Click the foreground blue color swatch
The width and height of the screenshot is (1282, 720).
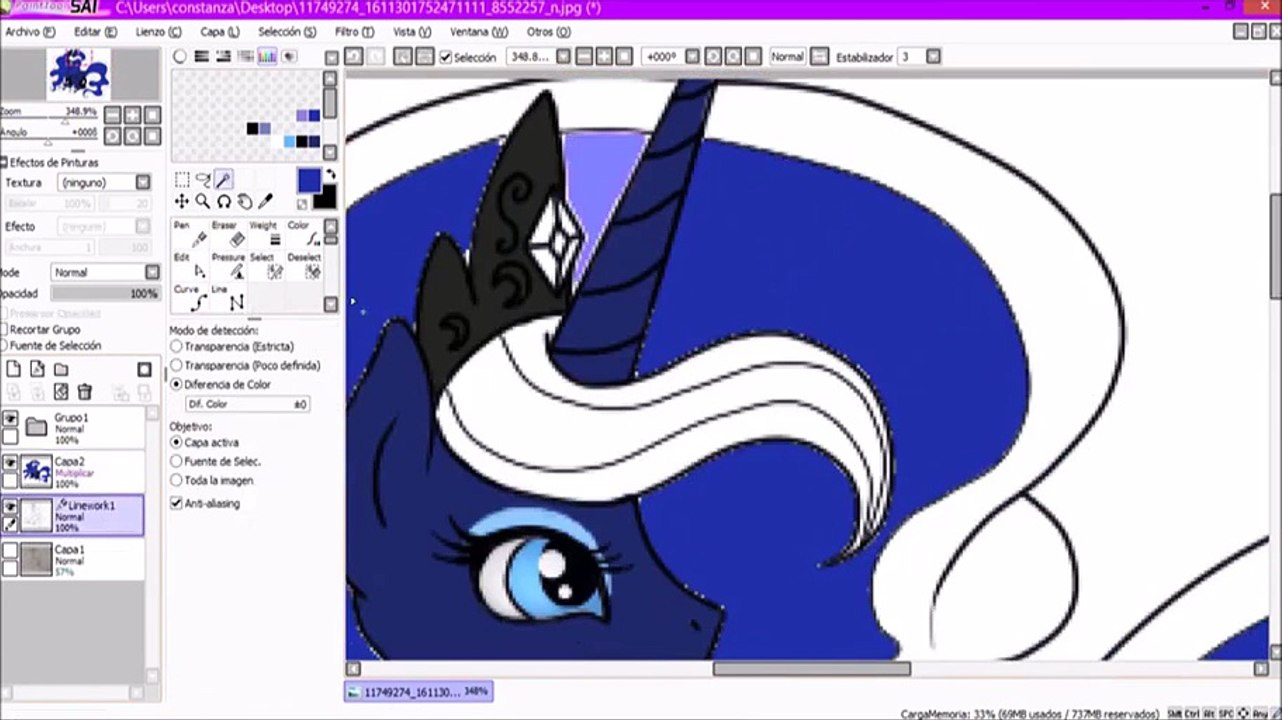(x=309, y=181)
